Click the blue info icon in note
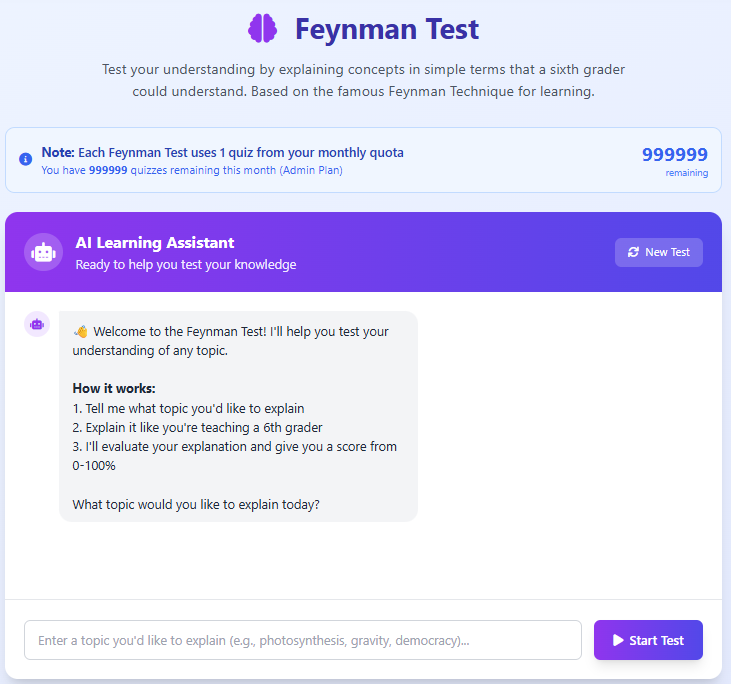This screenshot has width=731, height=684. pos(26,159)
